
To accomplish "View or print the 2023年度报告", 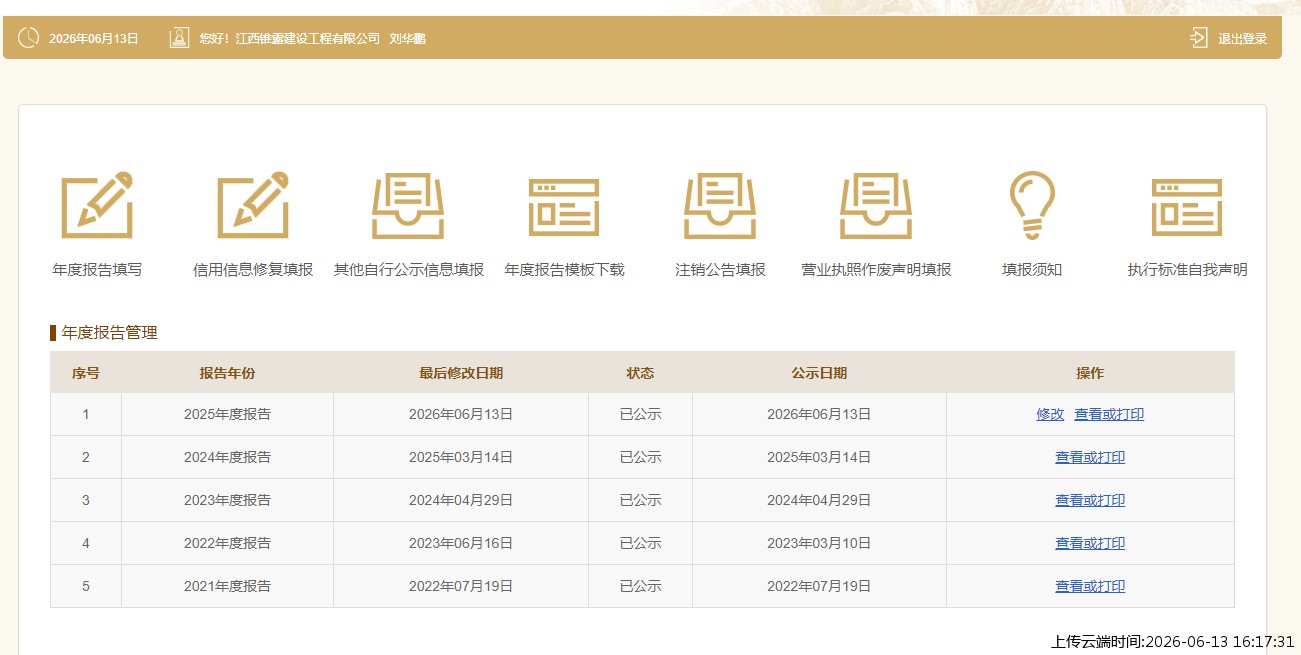I will (x=1090, y=500).
